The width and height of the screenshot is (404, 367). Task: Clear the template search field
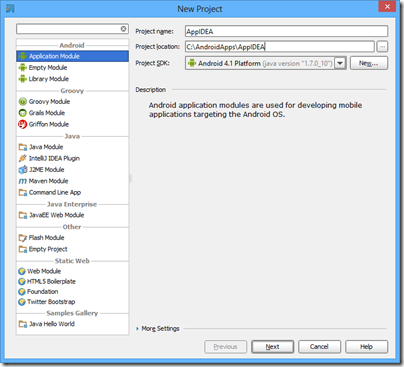pos(123,29)
